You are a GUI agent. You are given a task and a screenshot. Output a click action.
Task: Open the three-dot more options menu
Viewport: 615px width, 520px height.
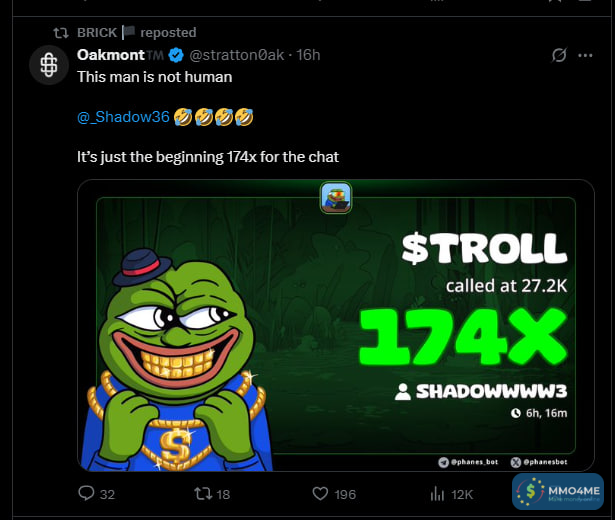[x=585, y=54]
